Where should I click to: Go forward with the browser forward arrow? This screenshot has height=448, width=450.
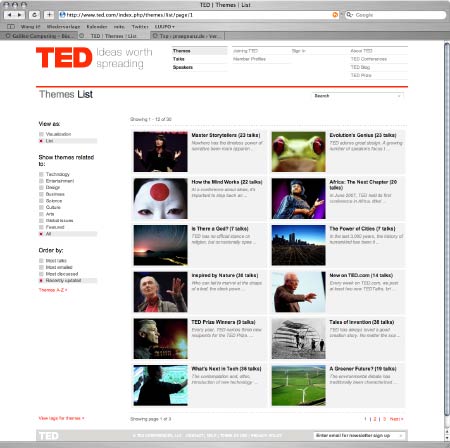pos(19,15)
